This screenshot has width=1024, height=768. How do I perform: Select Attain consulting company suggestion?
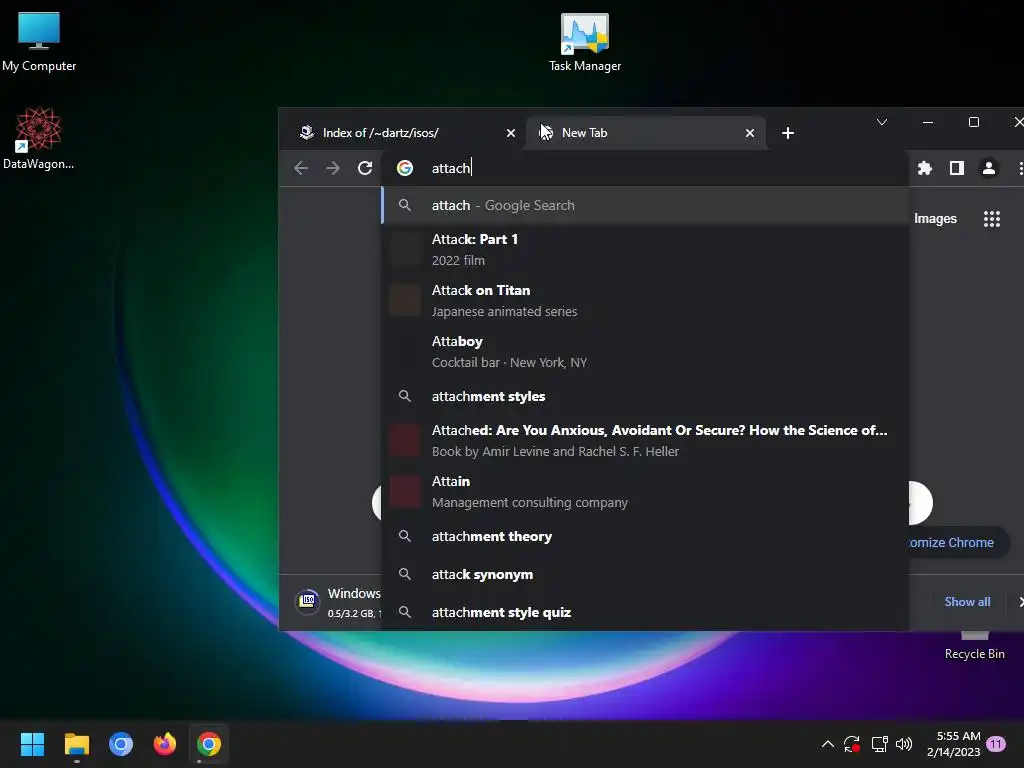(645, 491)
